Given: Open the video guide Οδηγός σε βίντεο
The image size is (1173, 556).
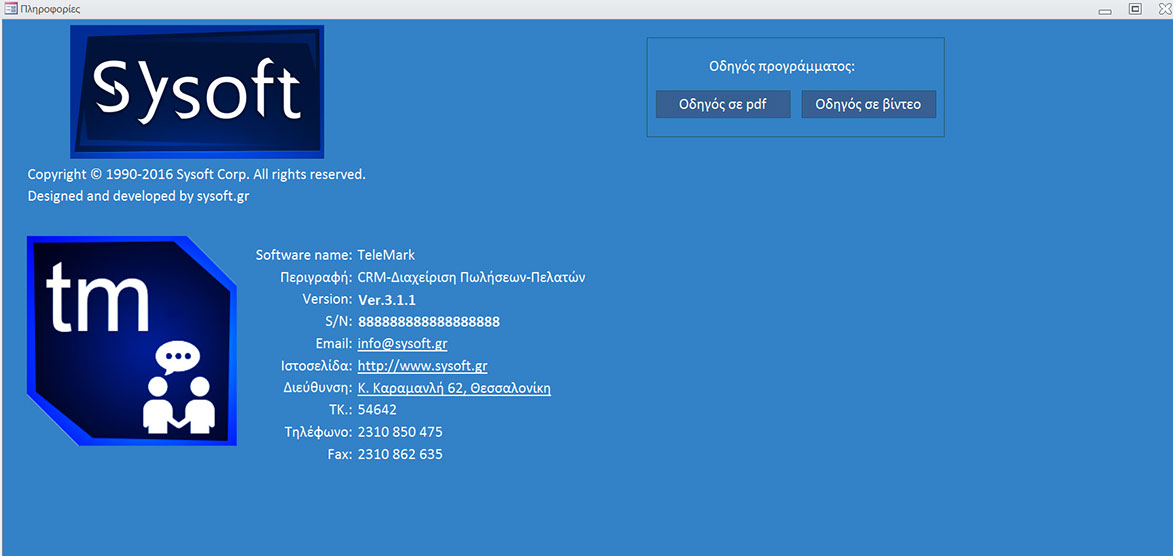Looking at the screenshot, I should [x=868, y=104].
